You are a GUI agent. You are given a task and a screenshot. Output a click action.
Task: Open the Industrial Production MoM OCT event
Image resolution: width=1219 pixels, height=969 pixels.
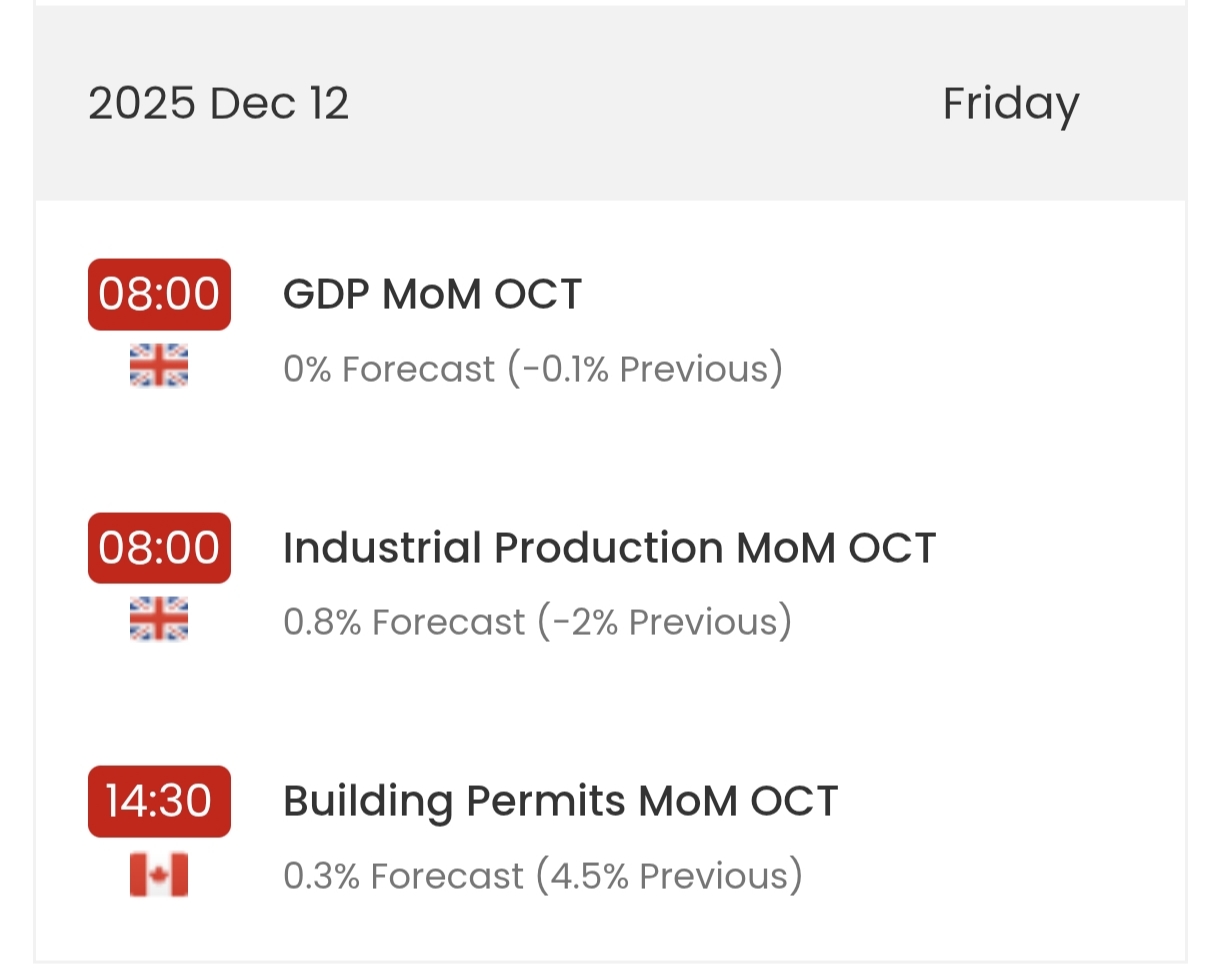tap(609, 548)
